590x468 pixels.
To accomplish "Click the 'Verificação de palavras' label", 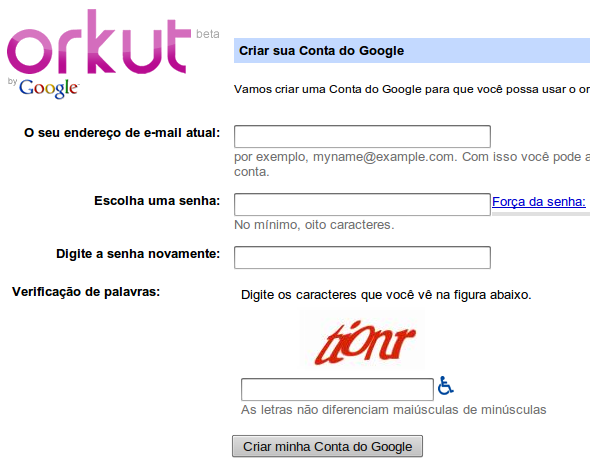I will [x=86, y=292].
